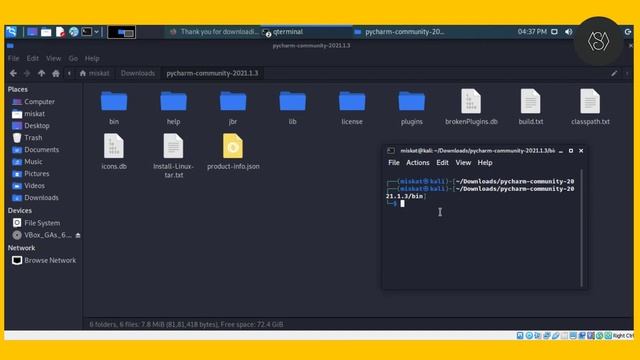Open the file manager Help menu
The image size is (640, 360).
pos(92,58)
